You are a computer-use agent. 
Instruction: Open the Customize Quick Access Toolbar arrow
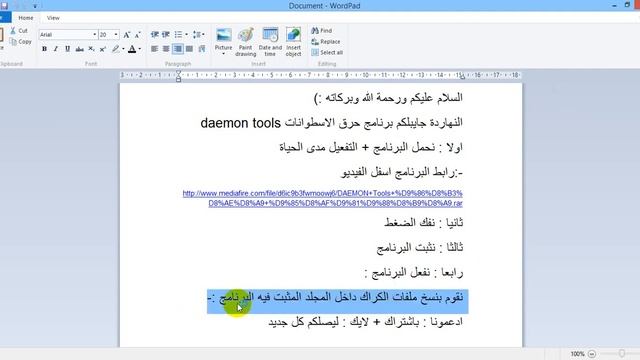tap(35, 6)
